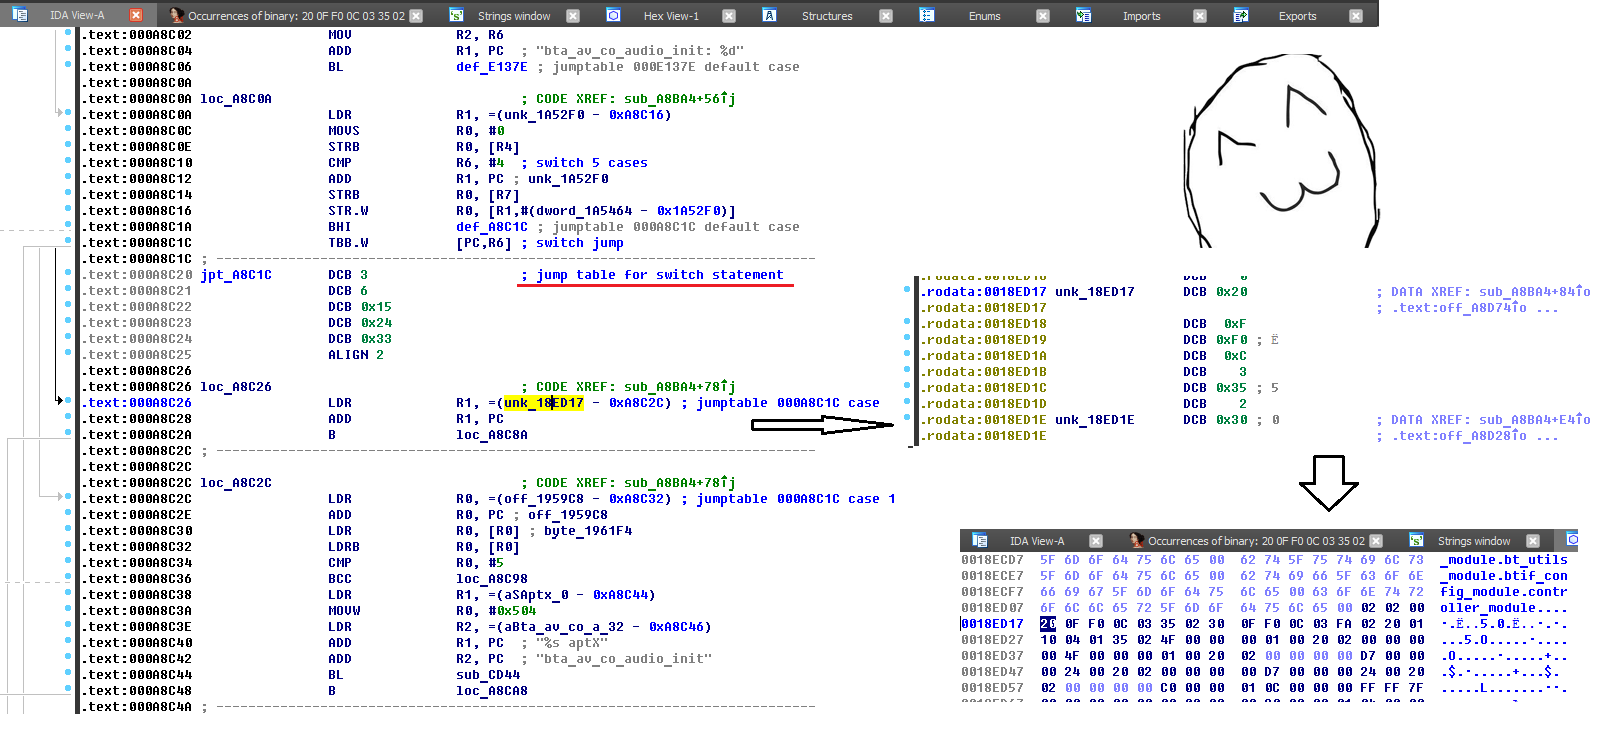This screenshot has width=1605, height=745.
Task: Click unk_18ED1E label in rodata panel
Action: point(1095,420)
